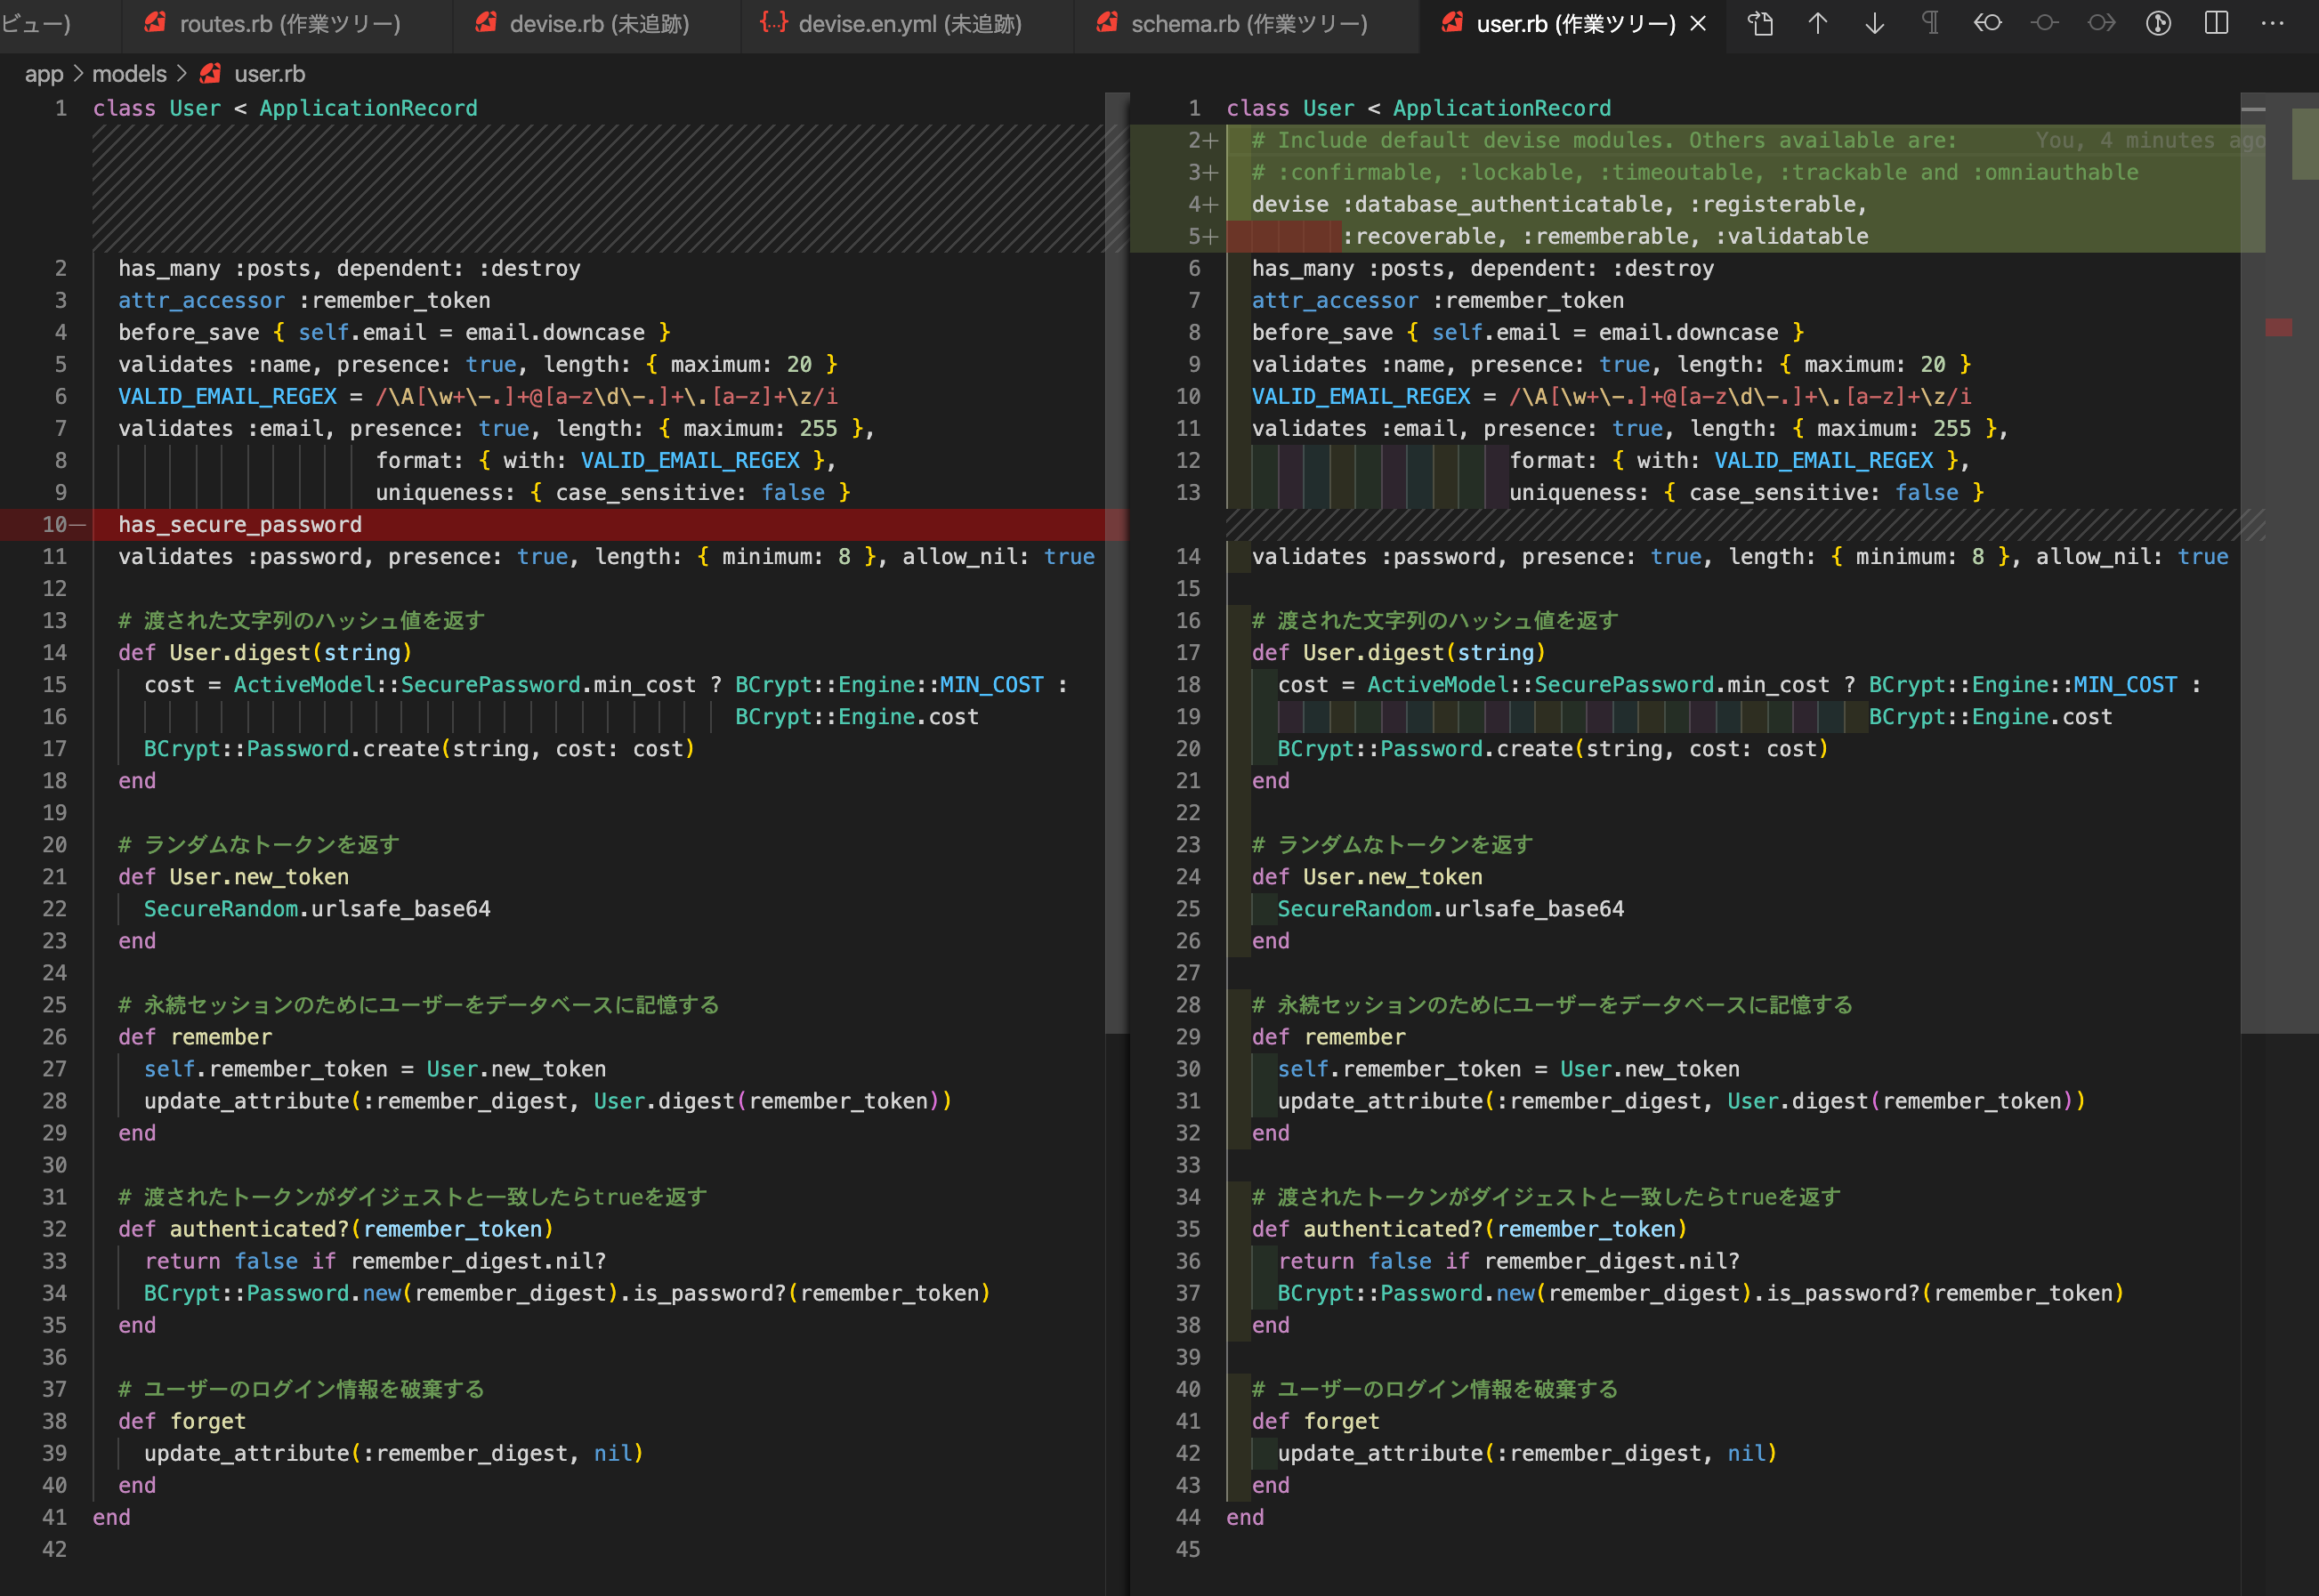The height and width of the screenshot is (1596, 2319).
Task: Click the added devise :database_authenticatable line
Action: [x=1559, y=205]
